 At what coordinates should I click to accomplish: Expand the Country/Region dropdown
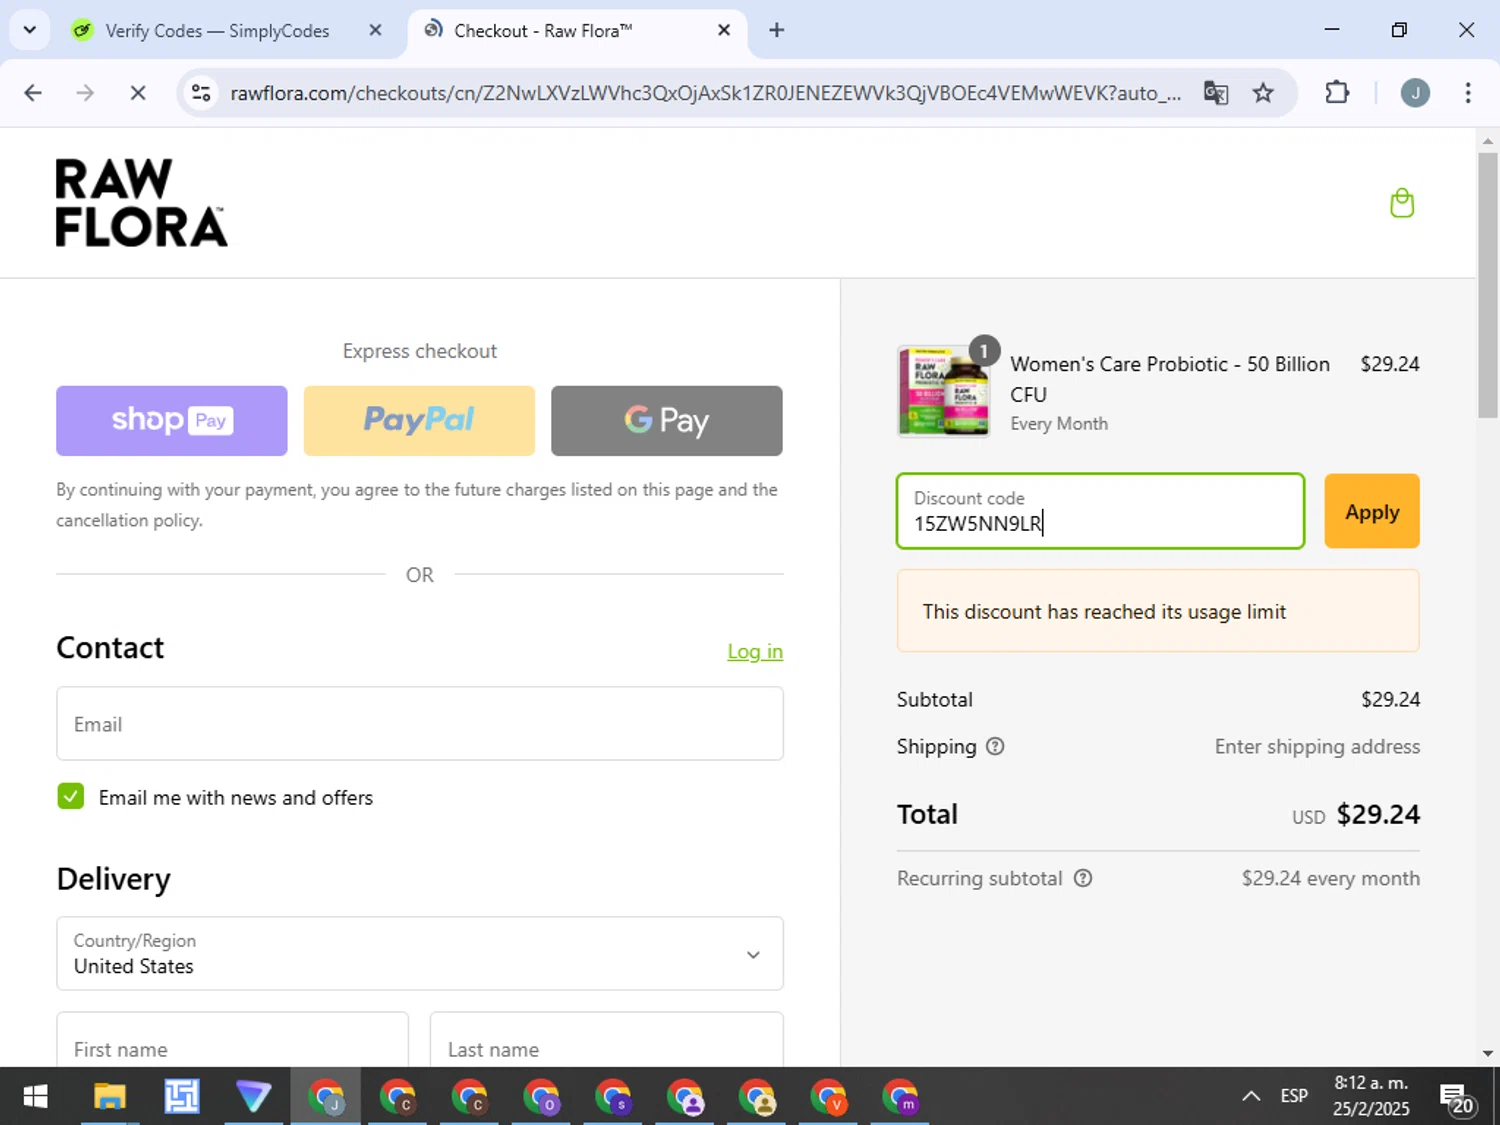[x=420, y=954]
